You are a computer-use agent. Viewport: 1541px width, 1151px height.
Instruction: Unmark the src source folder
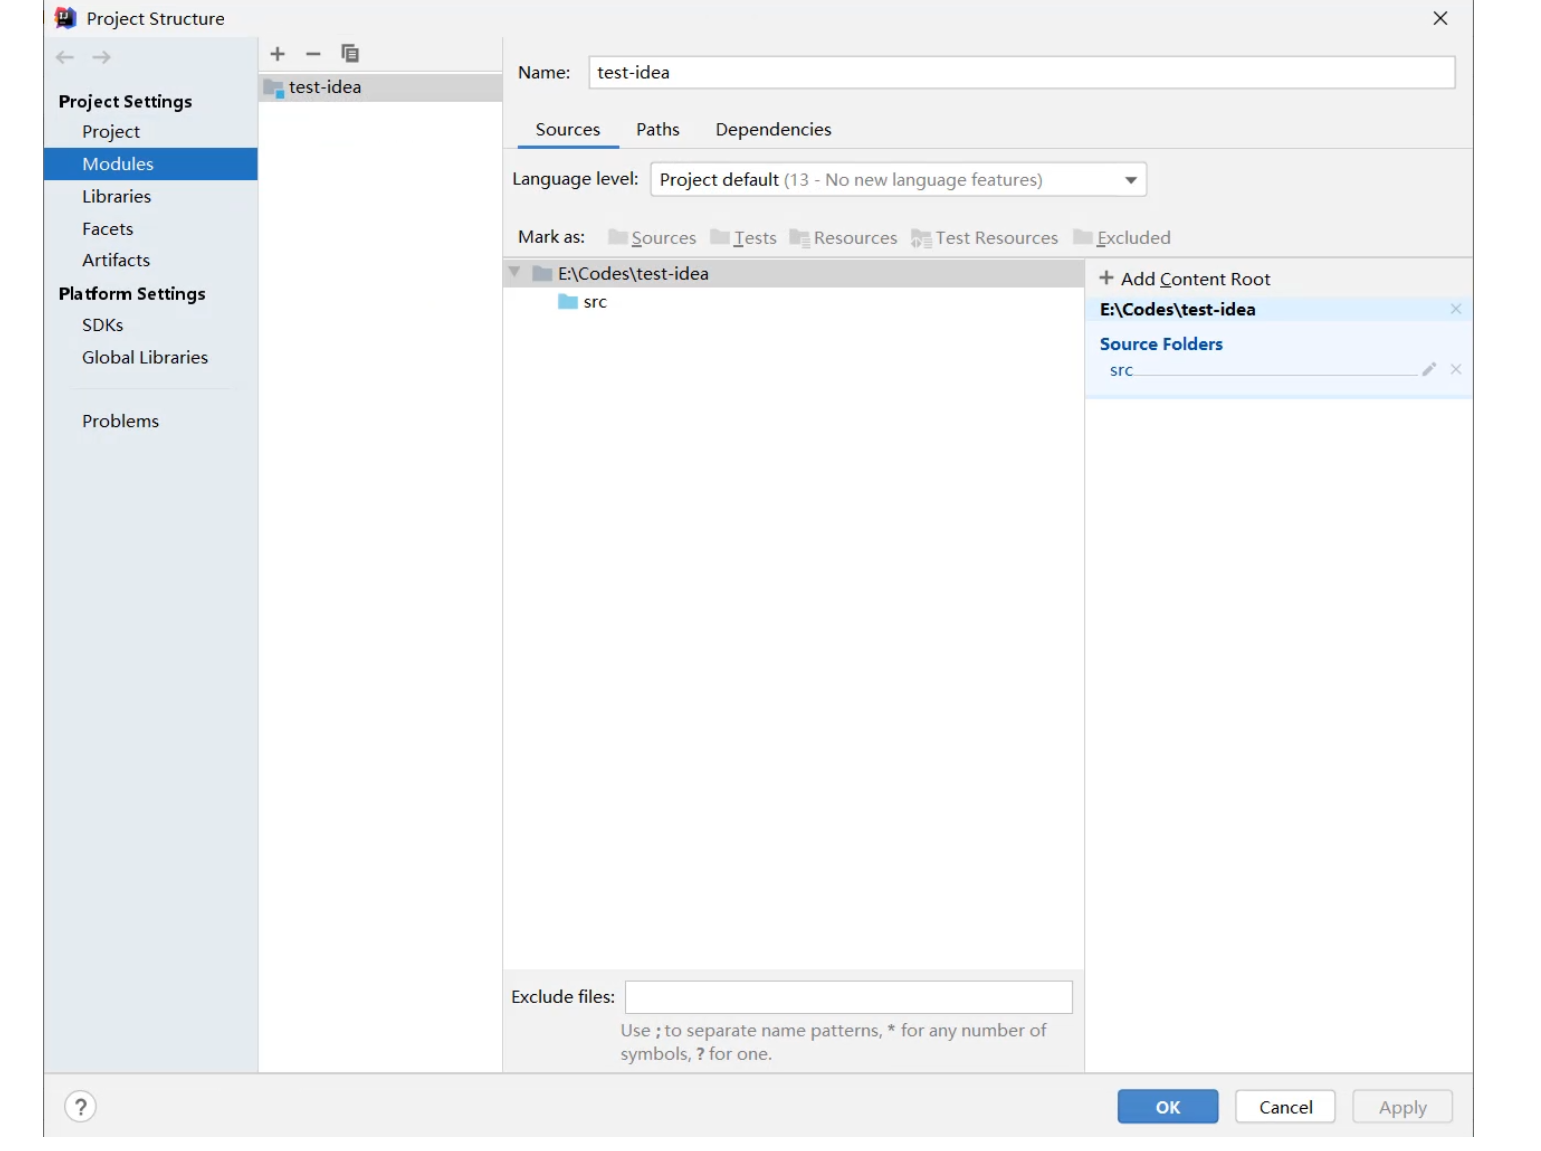(1456, 370)
